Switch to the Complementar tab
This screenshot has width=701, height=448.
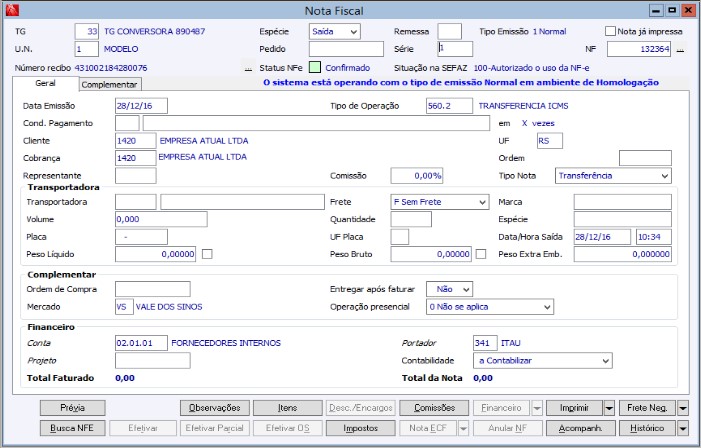click(x=110, y=85)
